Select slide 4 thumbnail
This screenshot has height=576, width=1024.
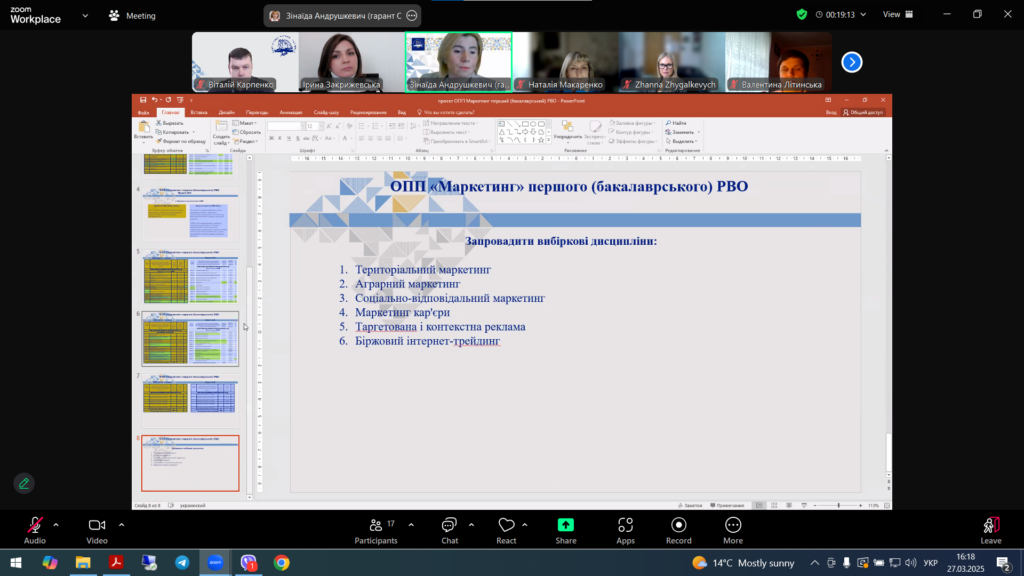click(190, 214)
